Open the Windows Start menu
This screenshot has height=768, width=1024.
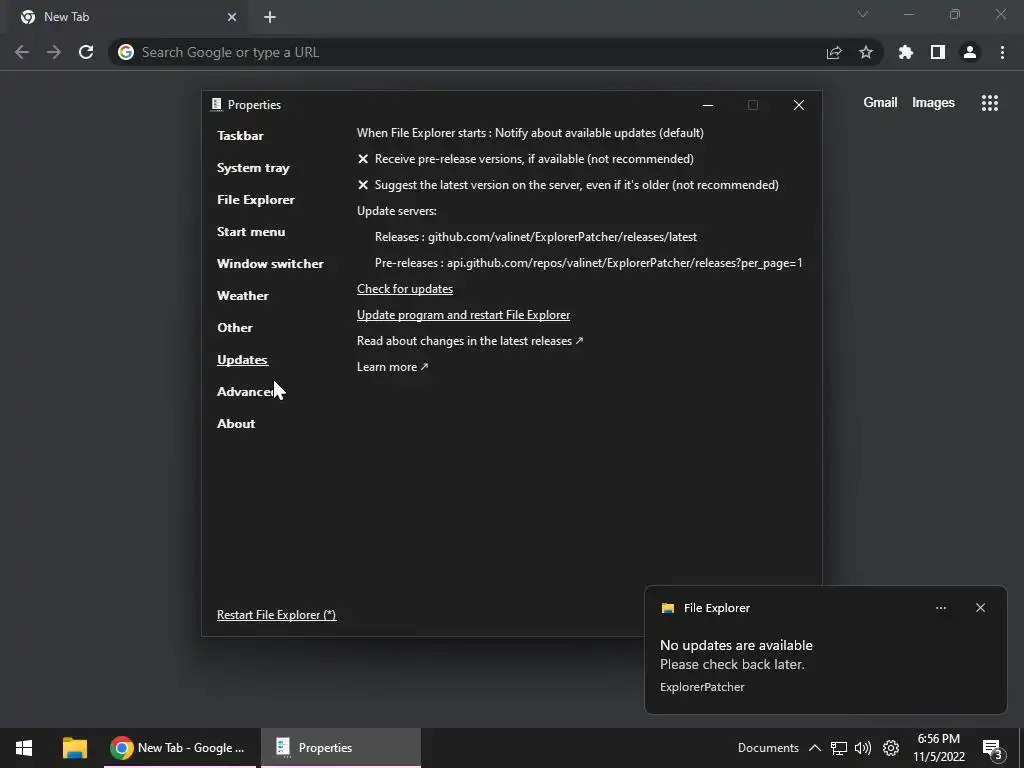point(24,748)
